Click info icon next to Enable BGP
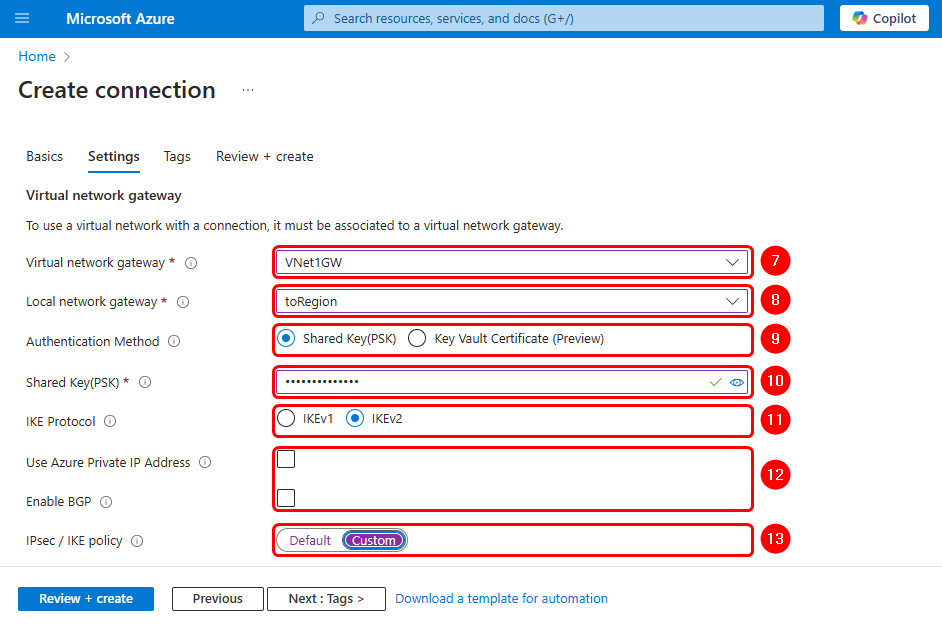The width and height of the screenshot is (942, 630). (x=106, y=502)
